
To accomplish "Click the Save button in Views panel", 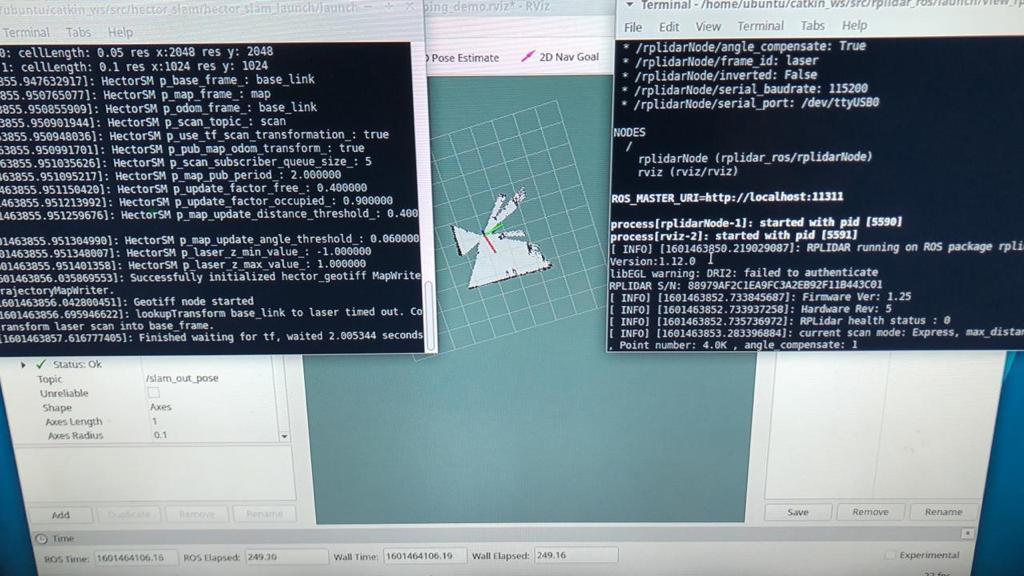I will point(798,512).
